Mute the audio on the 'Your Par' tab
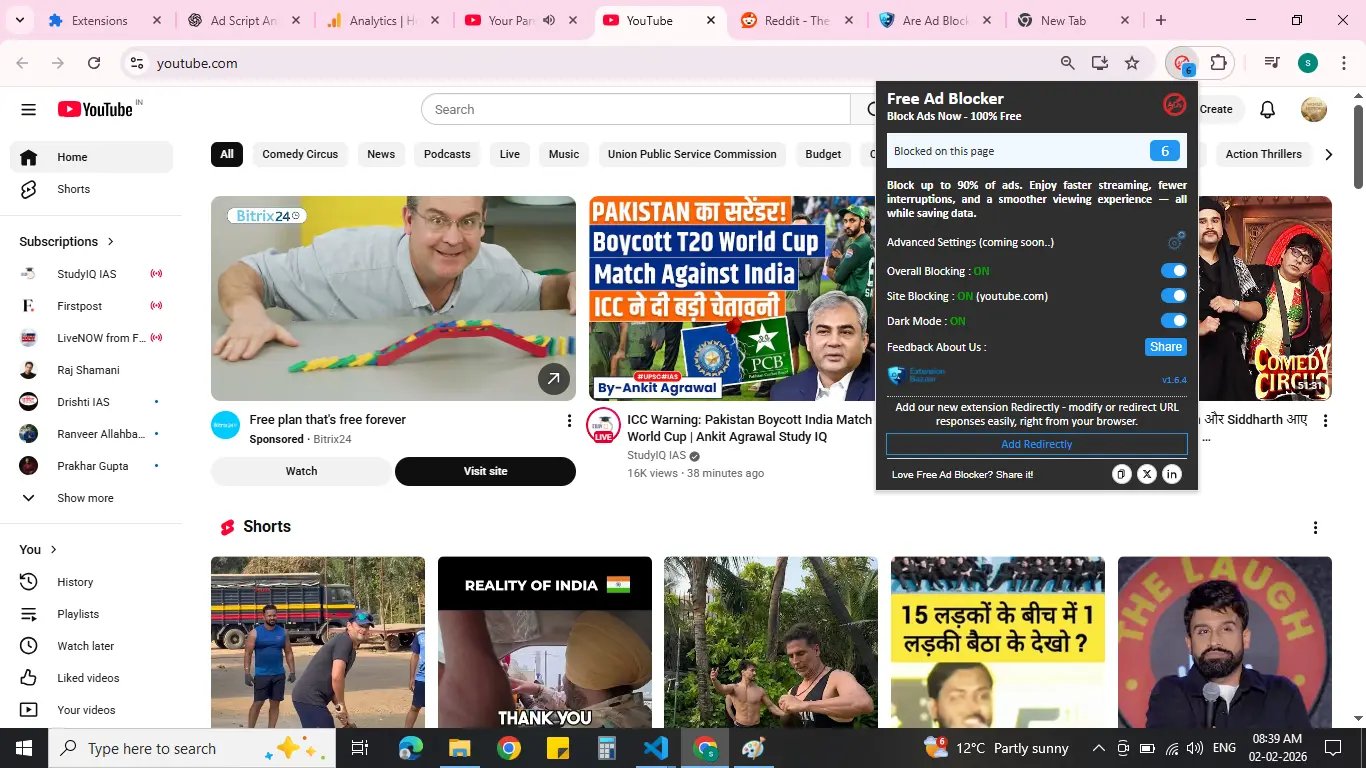The width and height of the screenshot is (1366, 768). point(549,20)
